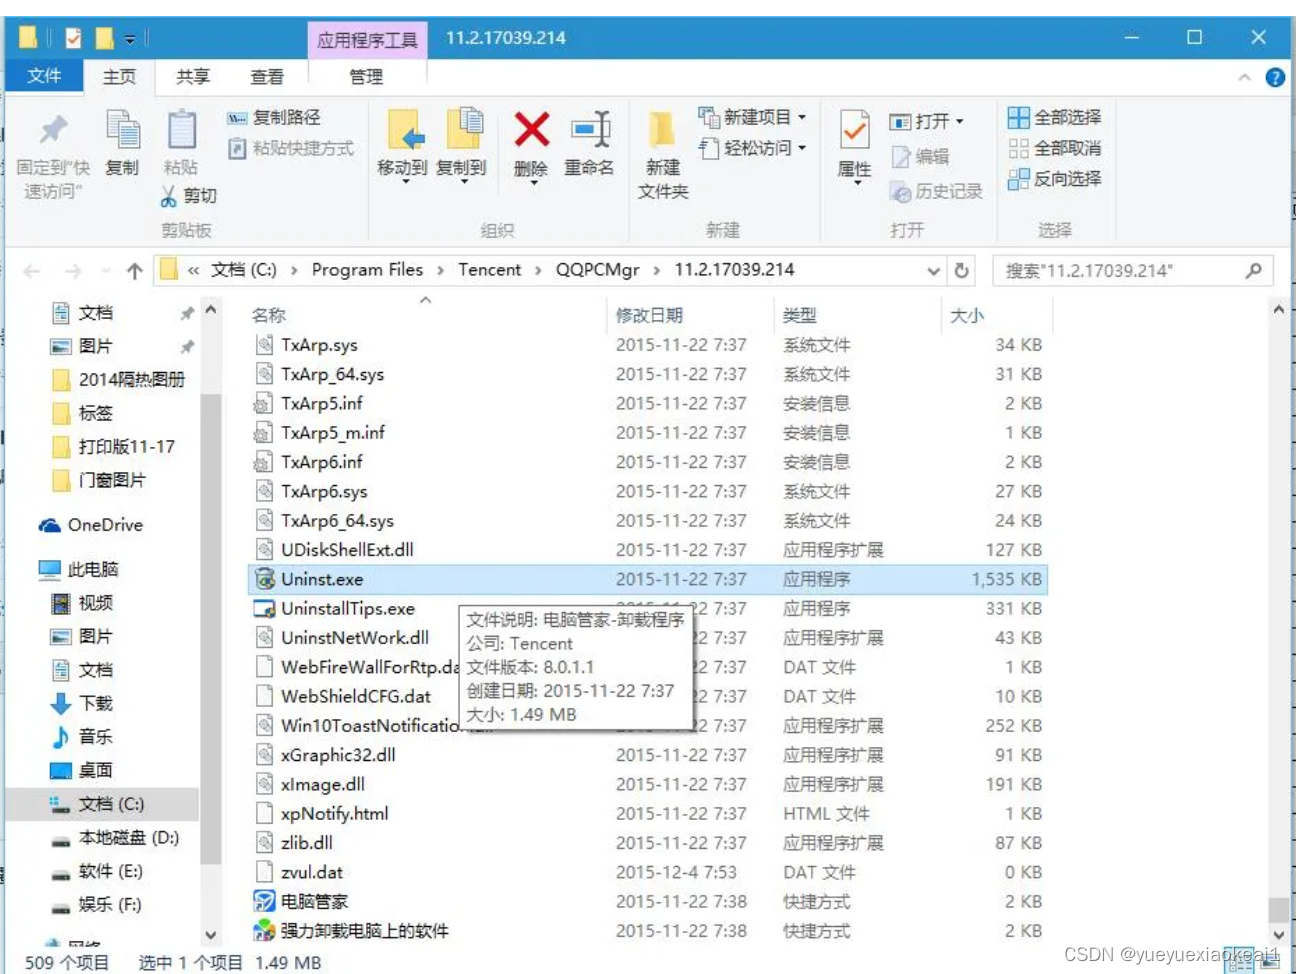Click the forward navigation arrow

coord(73,271)
